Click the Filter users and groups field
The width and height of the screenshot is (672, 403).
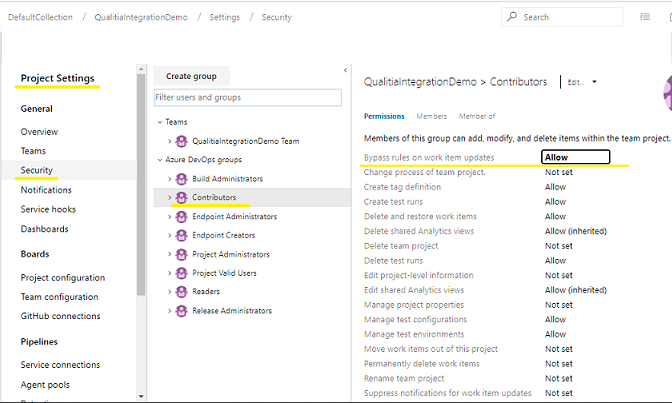click(x=245, y=97)
